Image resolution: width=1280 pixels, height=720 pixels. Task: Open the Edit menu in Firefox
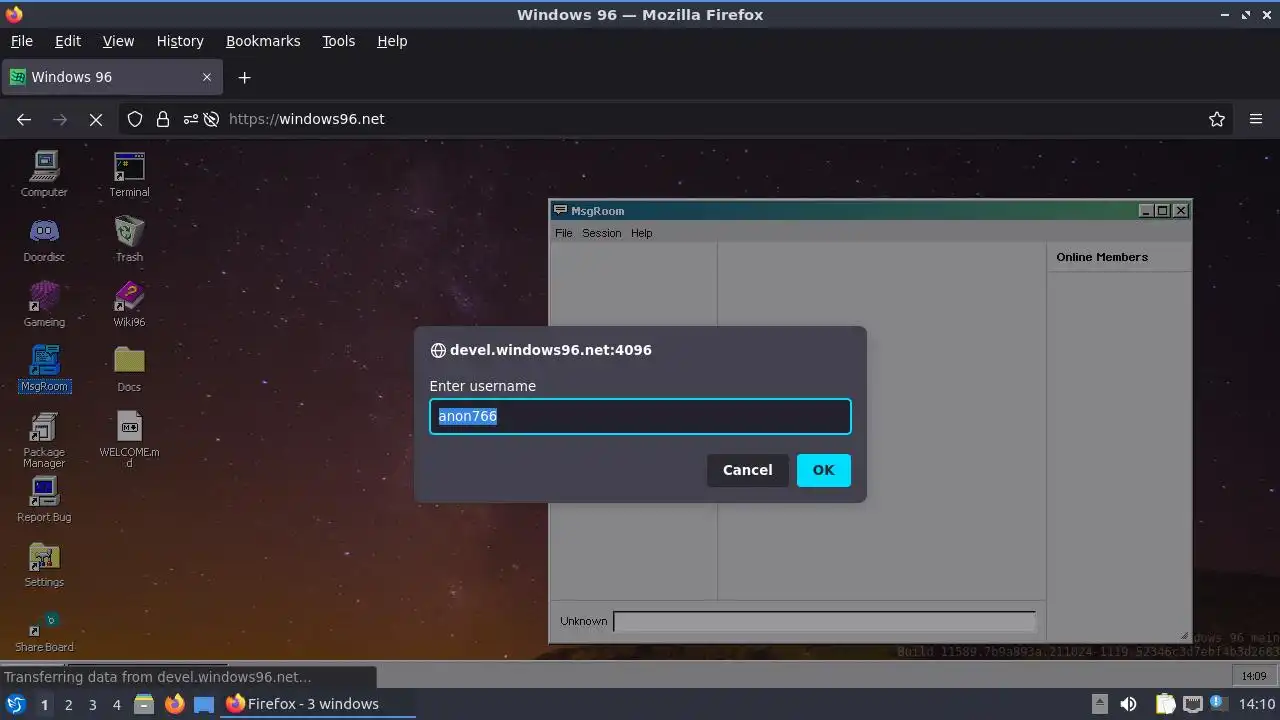coord(68,41)
